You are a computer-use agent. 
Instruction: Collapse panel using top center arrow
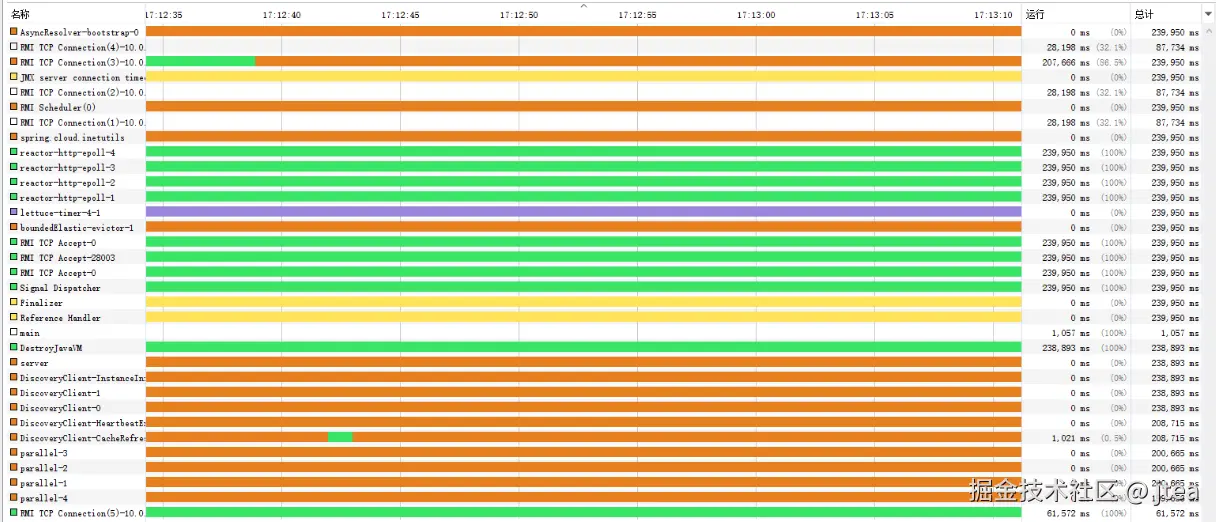(584, 5)
